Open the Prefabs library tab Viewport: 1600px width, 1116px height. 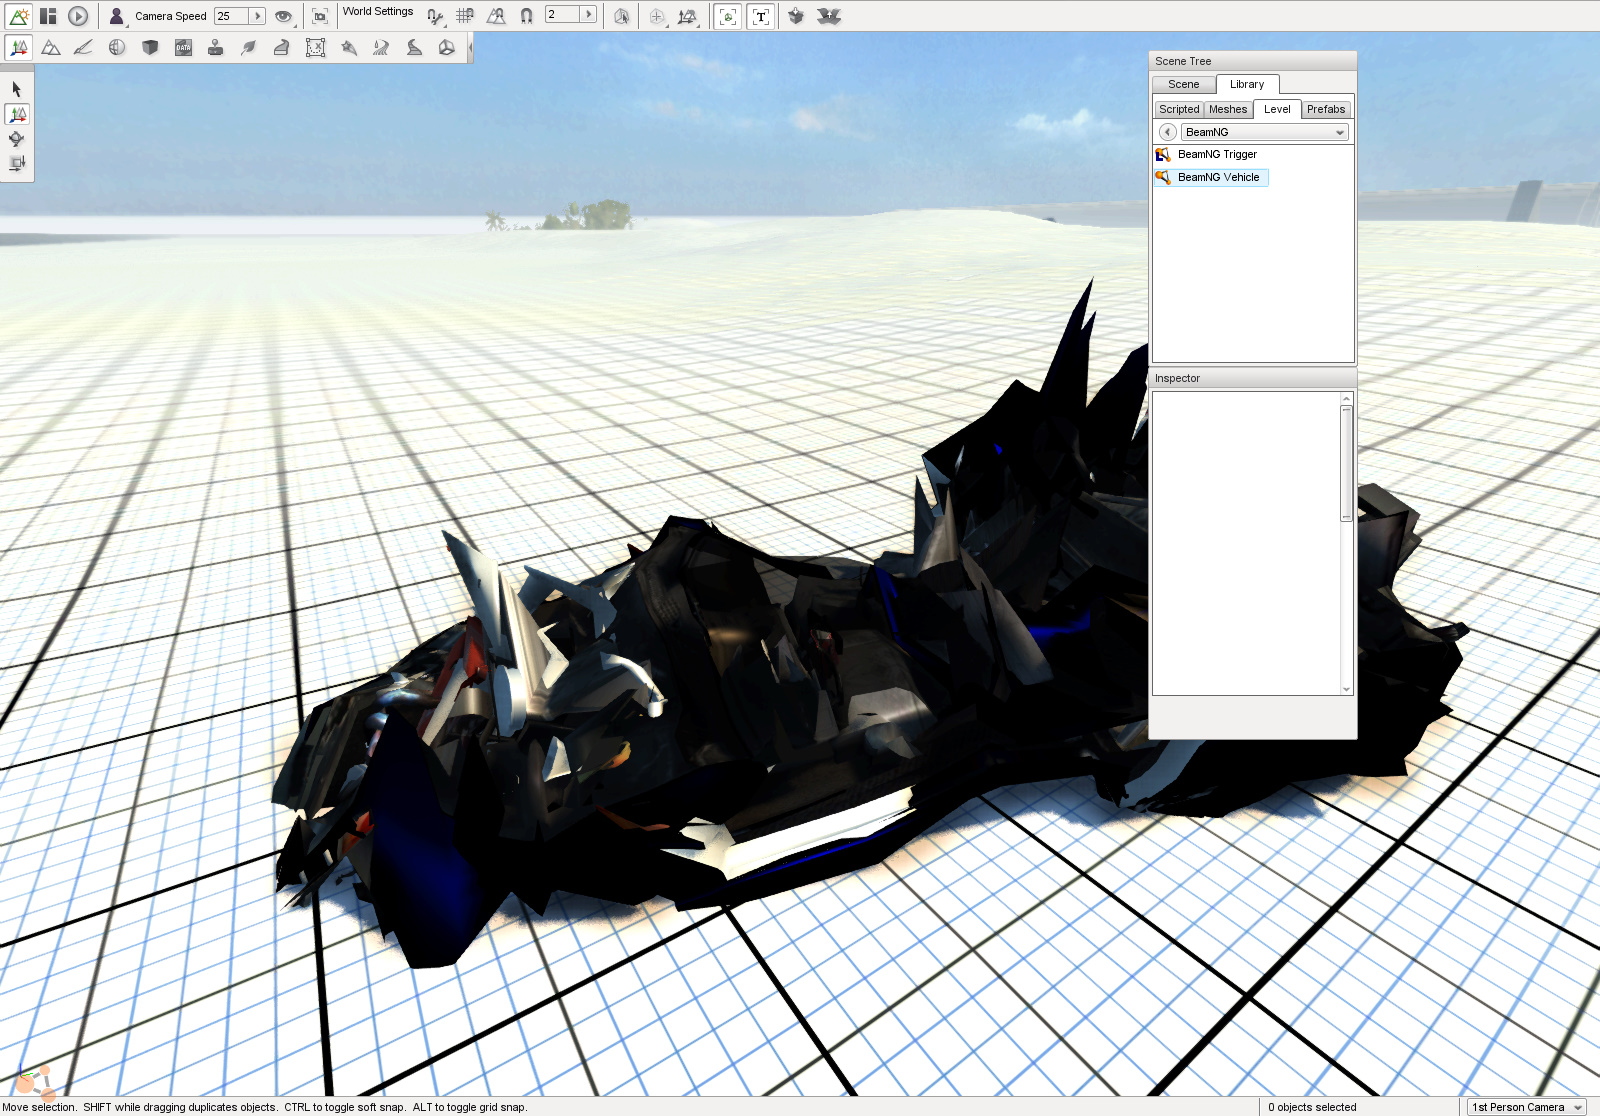coord(1326,109)
